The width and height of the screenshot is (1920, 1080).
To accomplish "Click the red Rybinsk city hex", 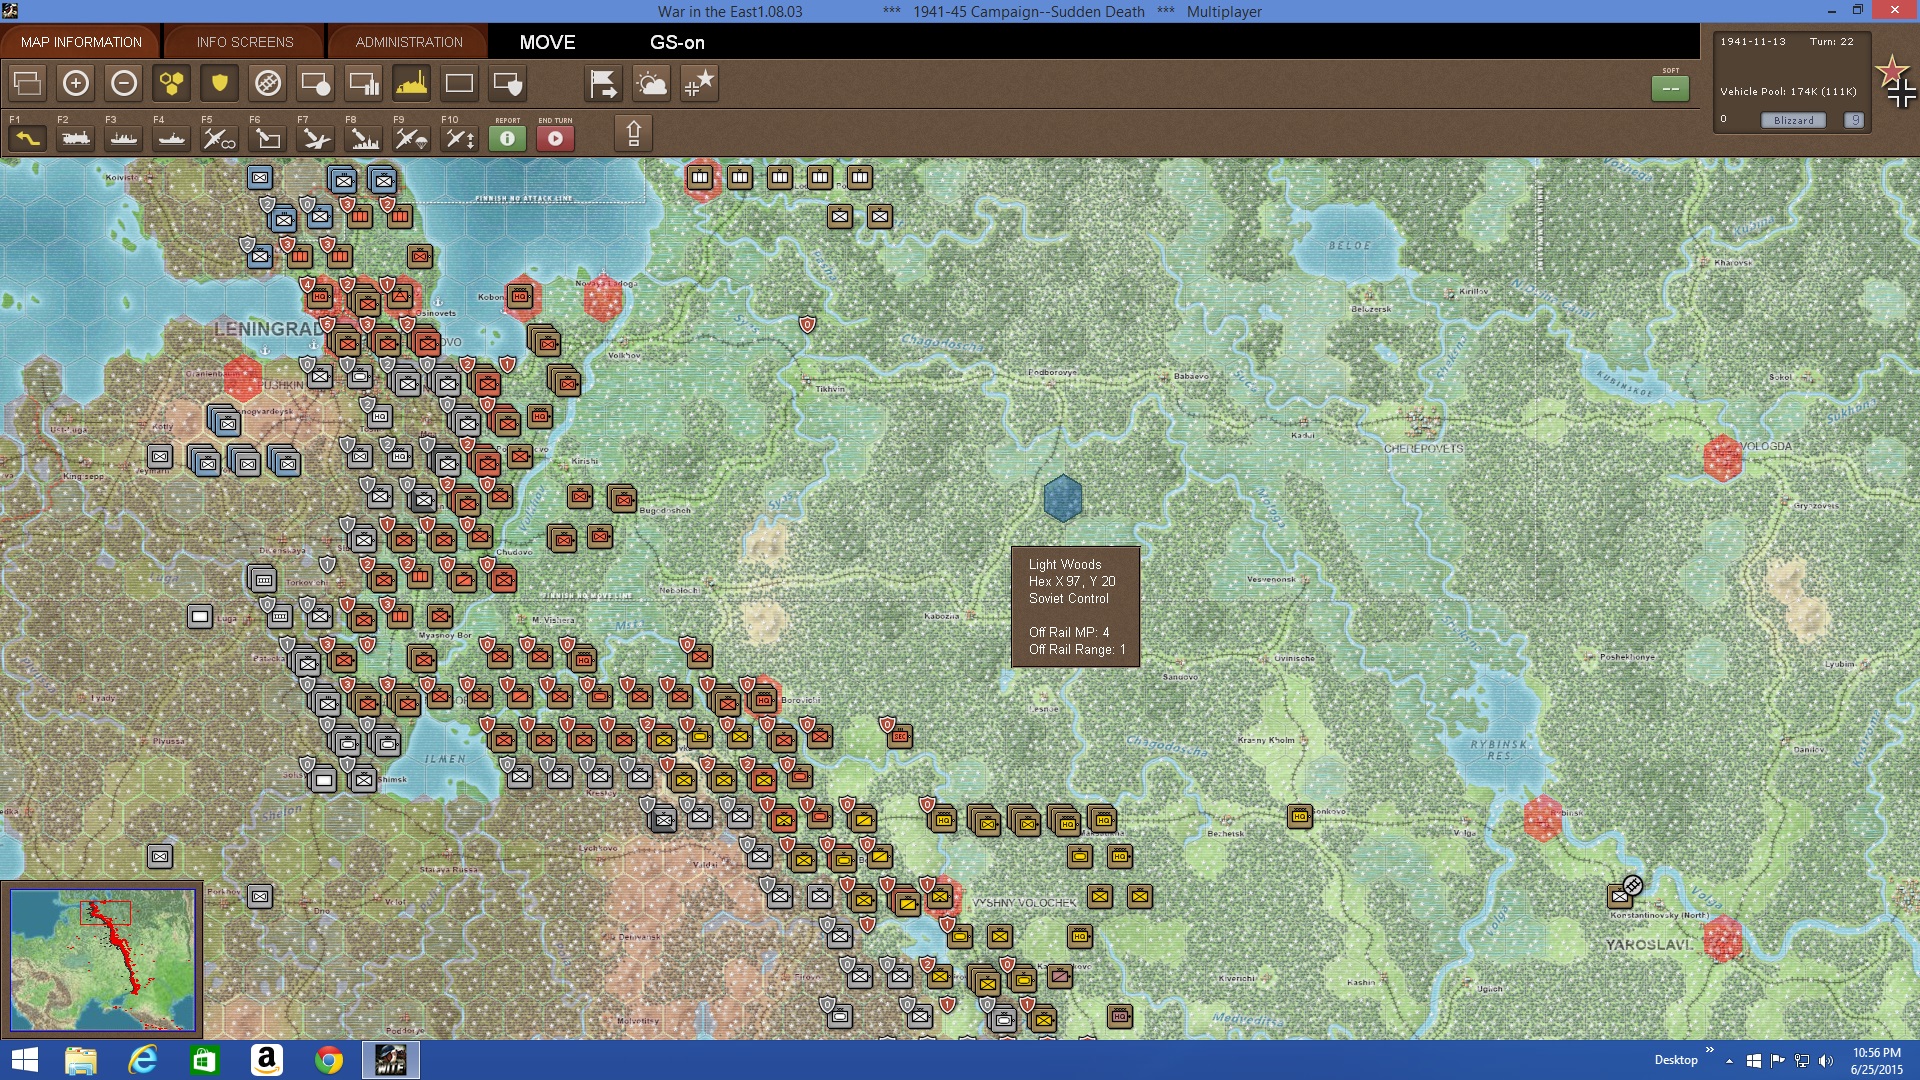I will [x=1542, y=819].
